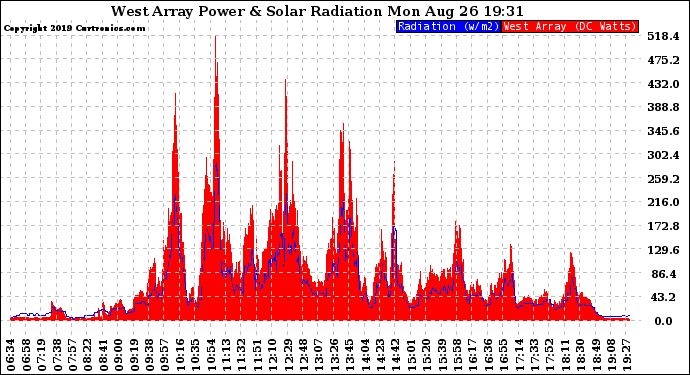Click the x-axis time label "07:19"
The width and height of the screenshot is (690, 375).
click(42, 355)
